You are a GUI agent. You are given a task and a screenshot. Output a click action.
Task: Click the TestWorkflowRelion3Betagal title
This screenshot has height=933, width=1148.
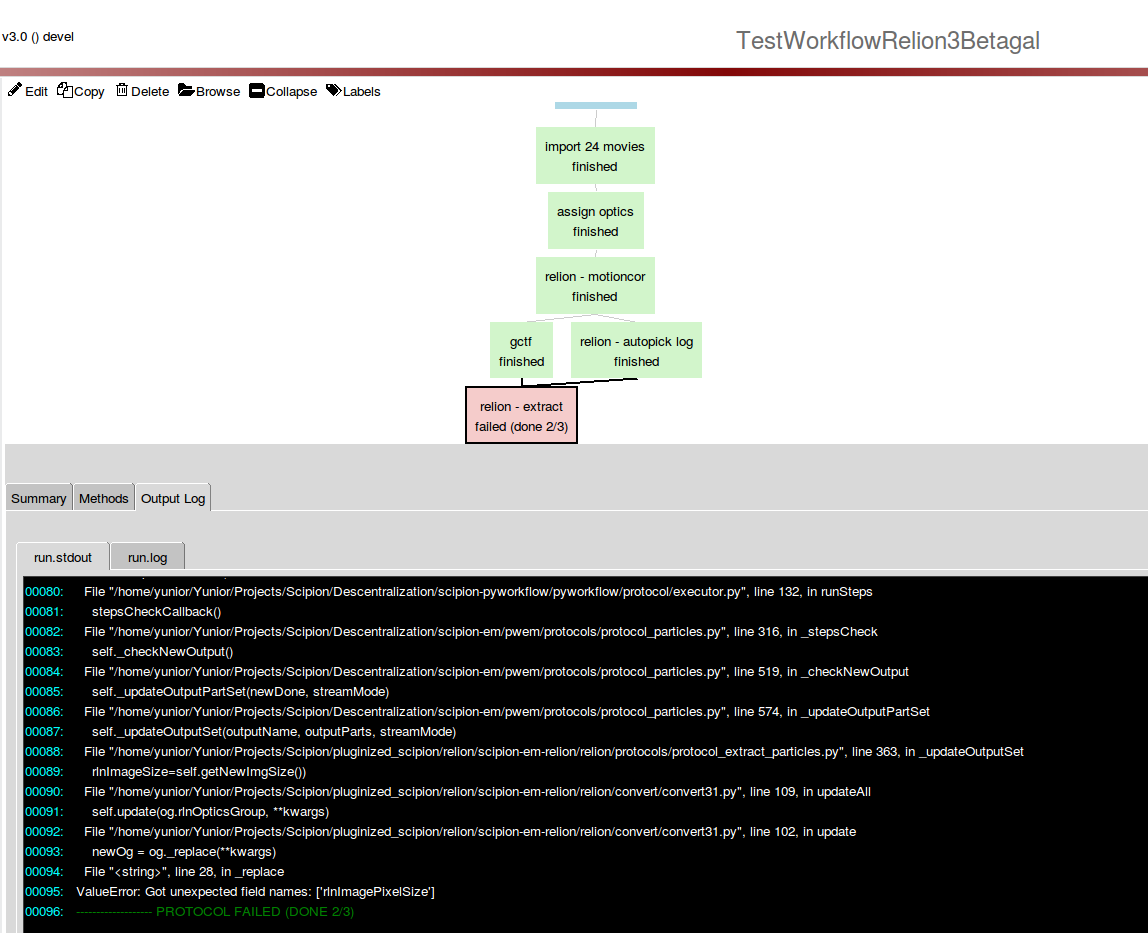coord(887,41)
